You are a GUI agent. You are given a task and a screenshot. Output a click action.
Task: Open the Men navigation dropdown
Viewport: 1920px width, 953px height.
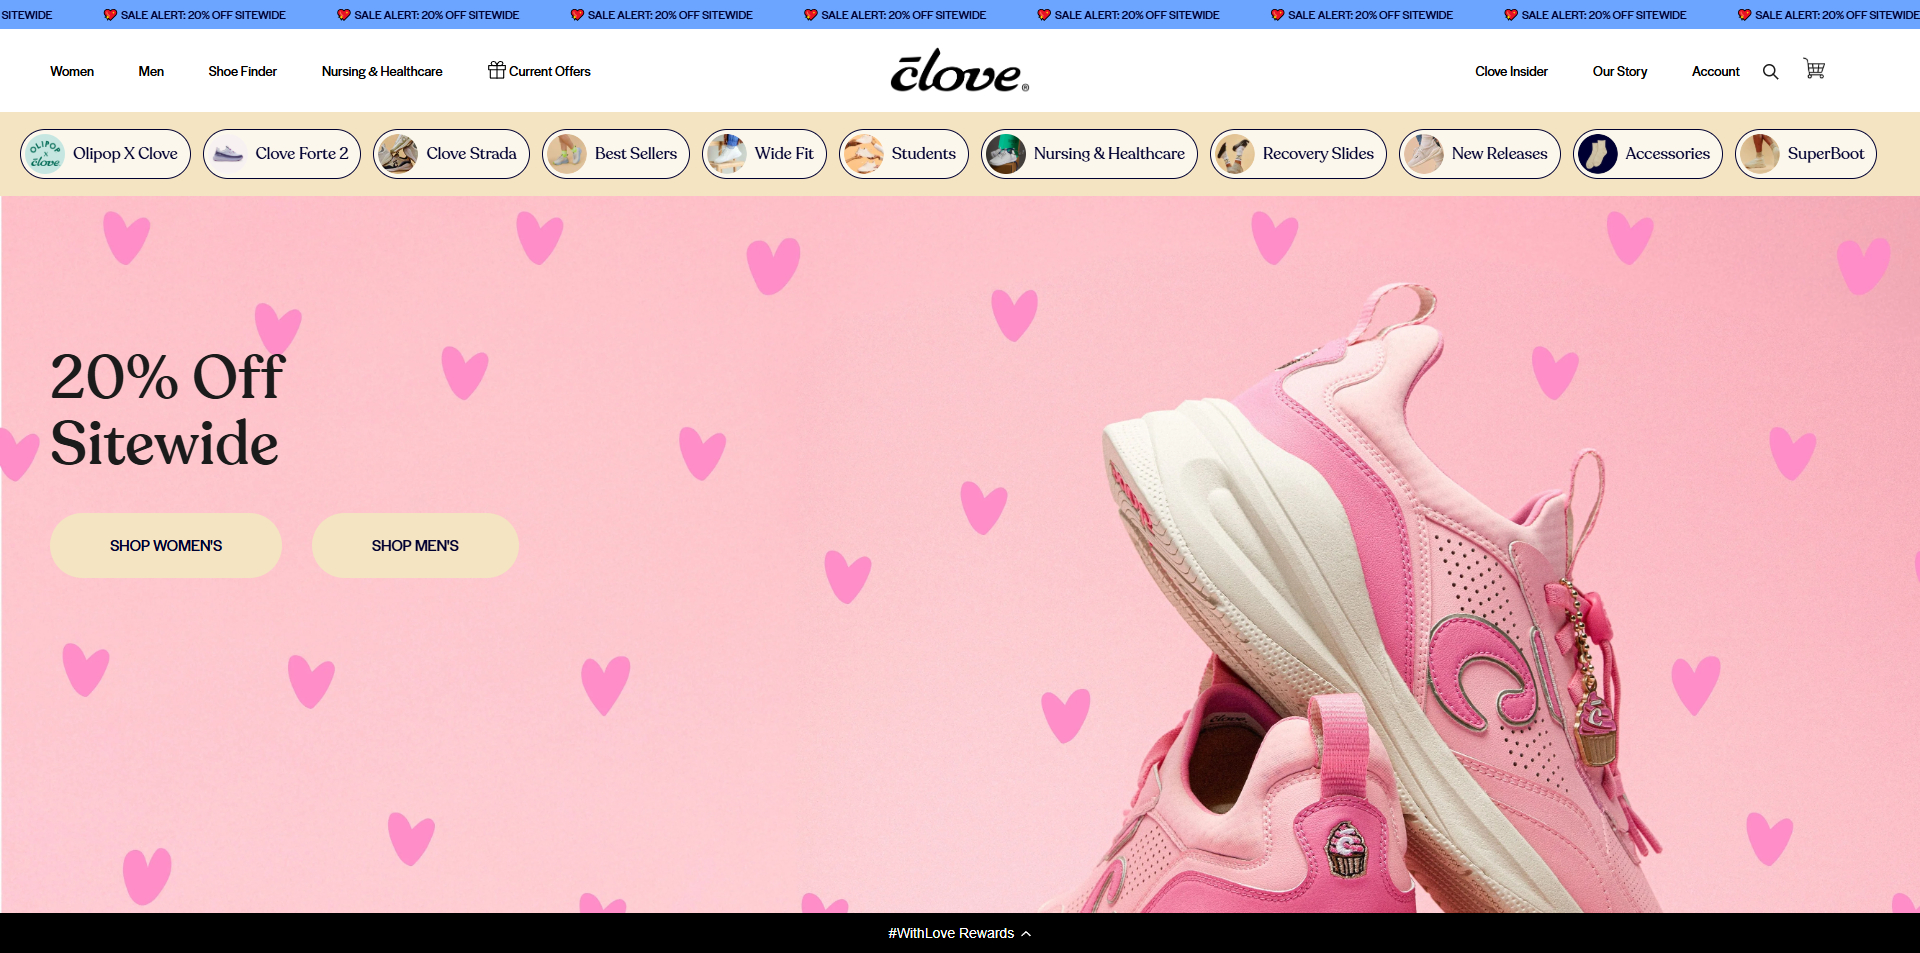coord(151,71)
